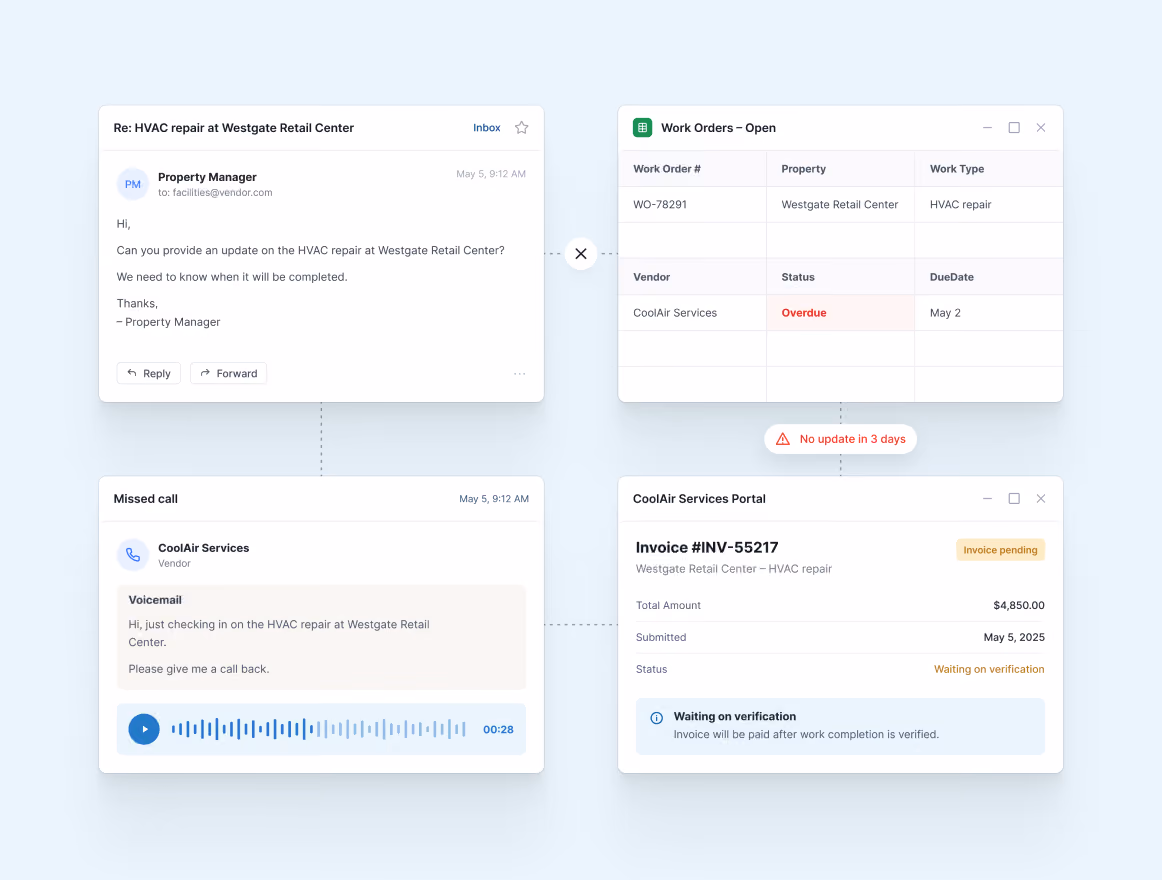Click the info icon in the verification notice

coord(657,718)
